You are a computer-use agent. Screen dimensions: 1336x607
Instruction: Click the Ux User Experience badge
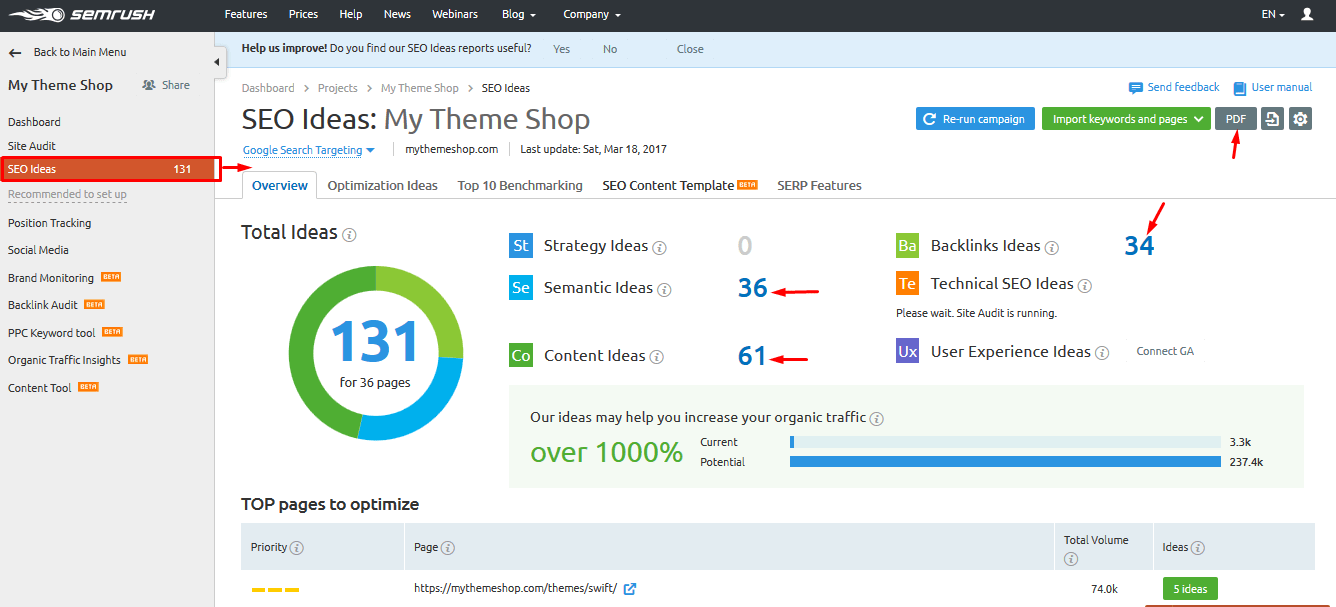pos(907,351)
